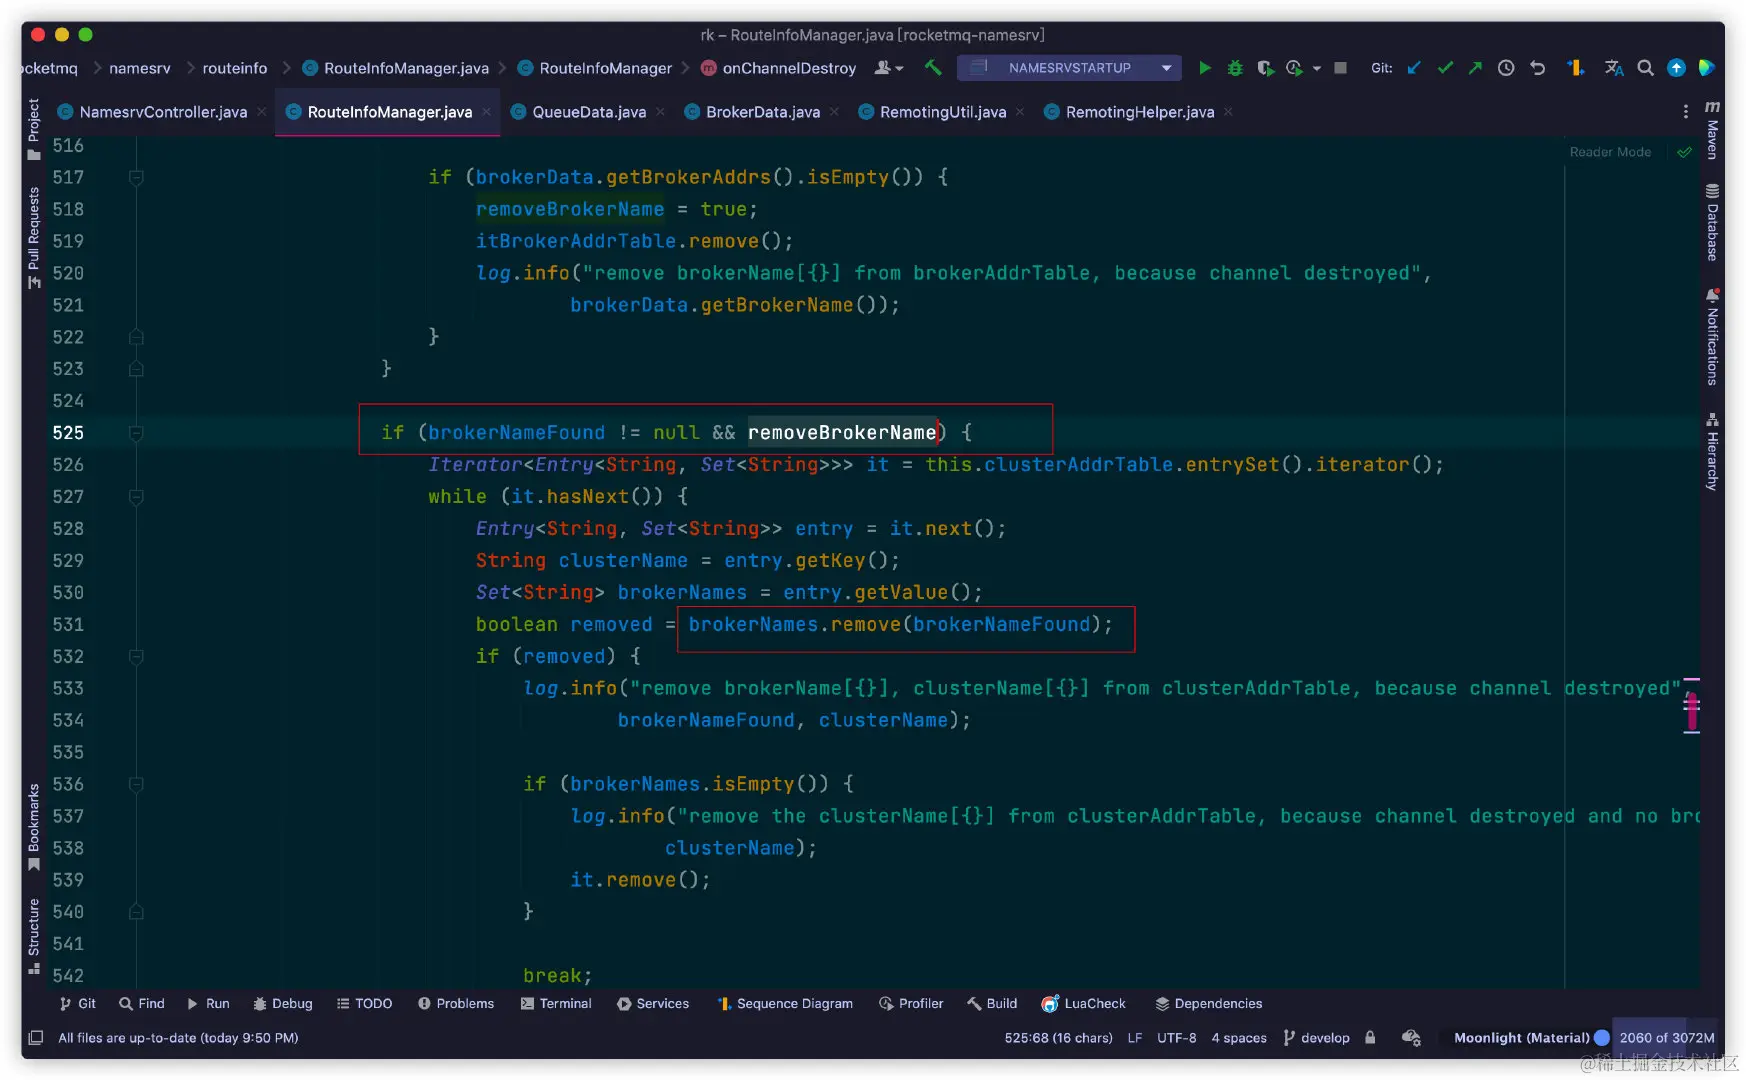Click the read-only lock icon in status bar
This screenshot has height=1080, width=1746.
1371,1038
